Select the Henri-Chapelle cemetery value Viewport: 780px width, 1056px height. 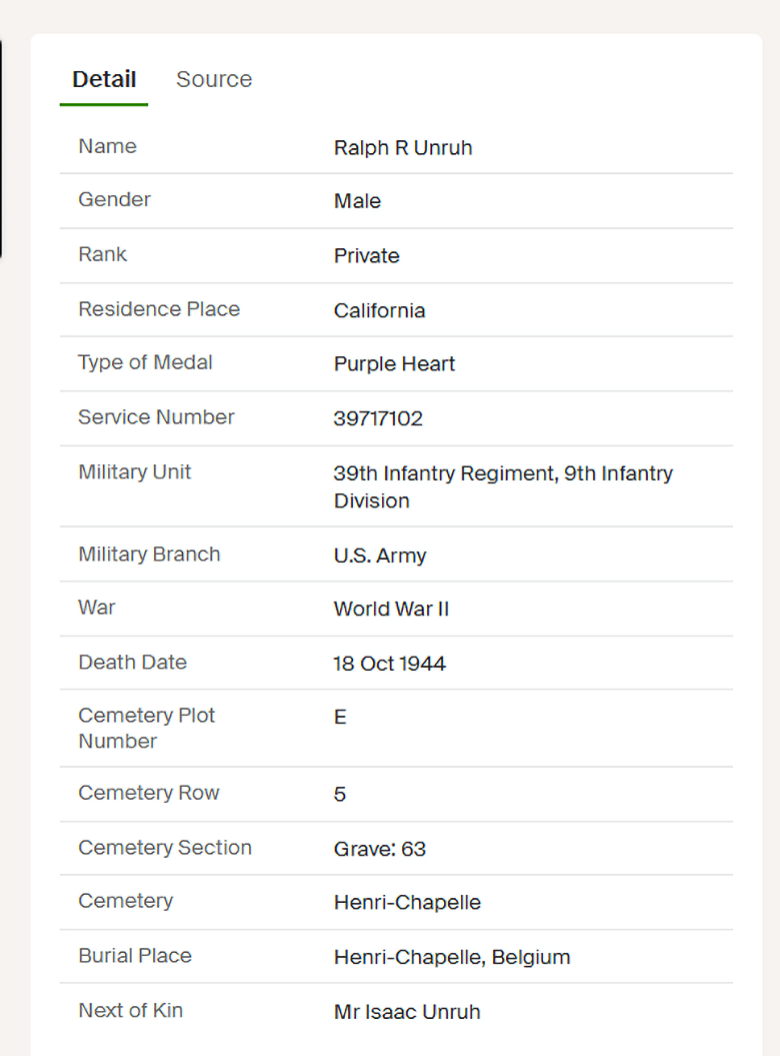(x=407, y=902)
